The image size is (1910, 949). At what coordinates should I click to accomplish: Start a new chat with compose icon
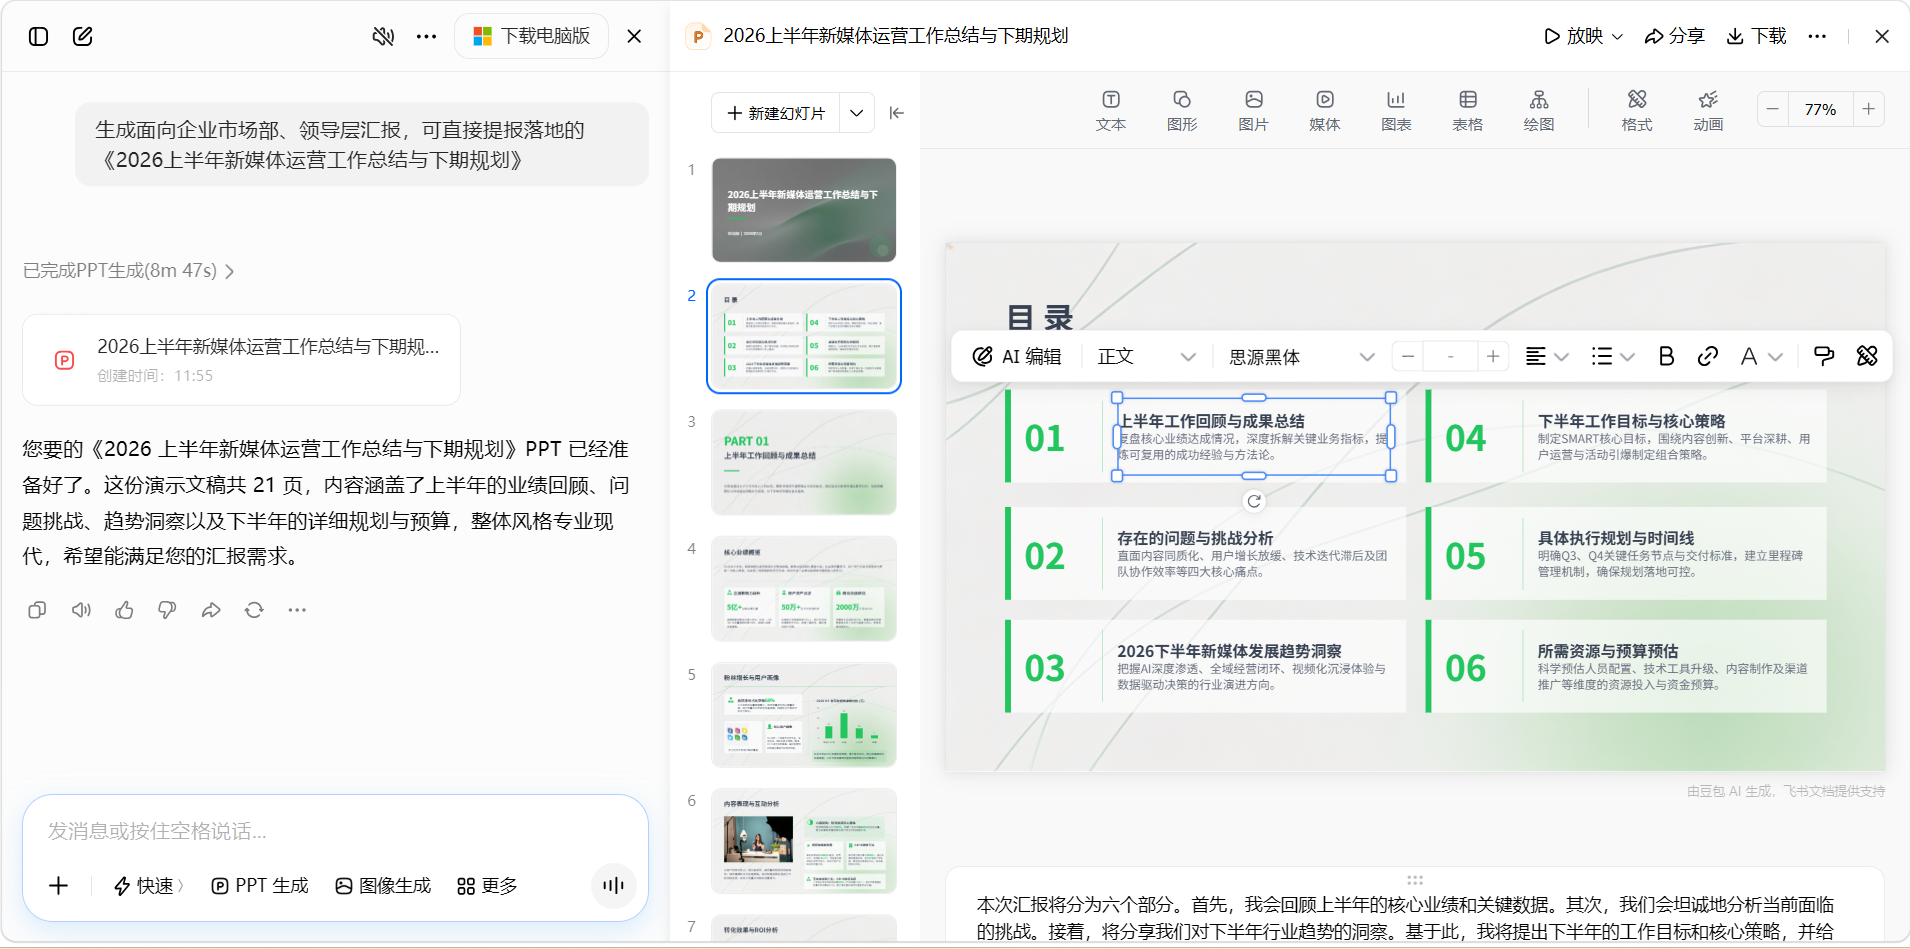(x=83, y=36)
